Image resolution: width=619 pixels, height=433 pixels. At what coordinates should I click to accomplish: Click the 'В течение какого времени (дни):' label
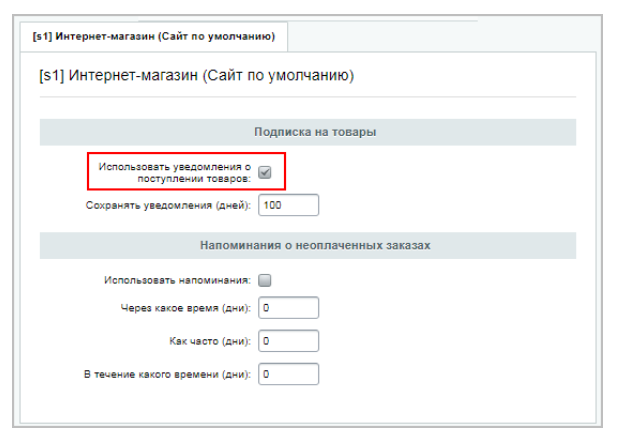coord(166,375)
